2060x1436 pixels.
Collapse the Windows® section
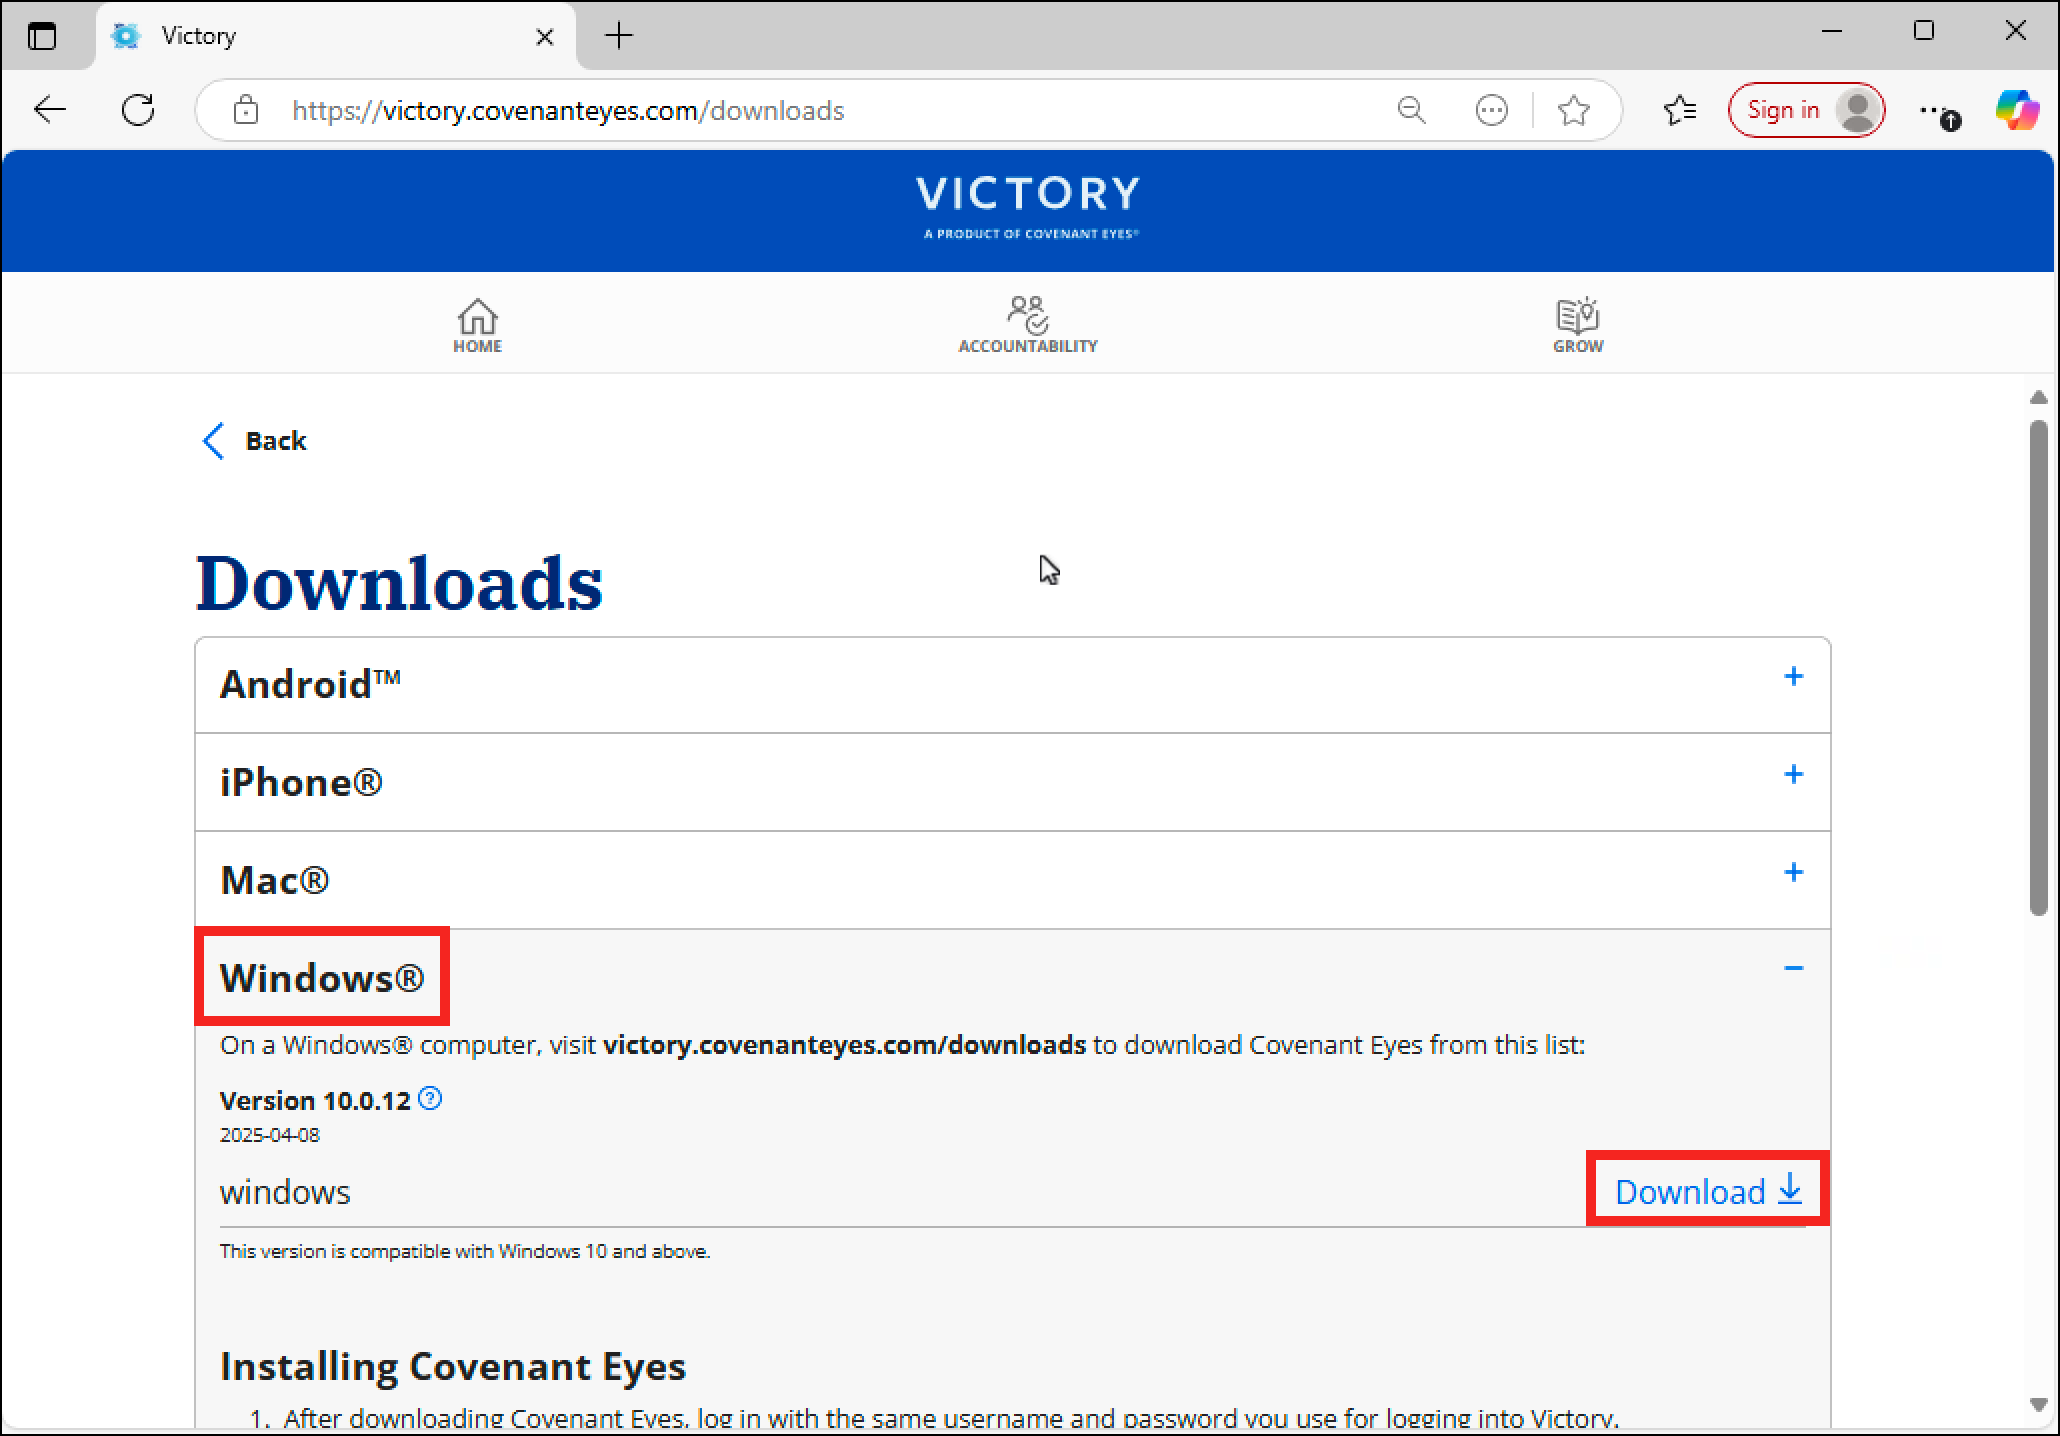tap(1012, 976)
